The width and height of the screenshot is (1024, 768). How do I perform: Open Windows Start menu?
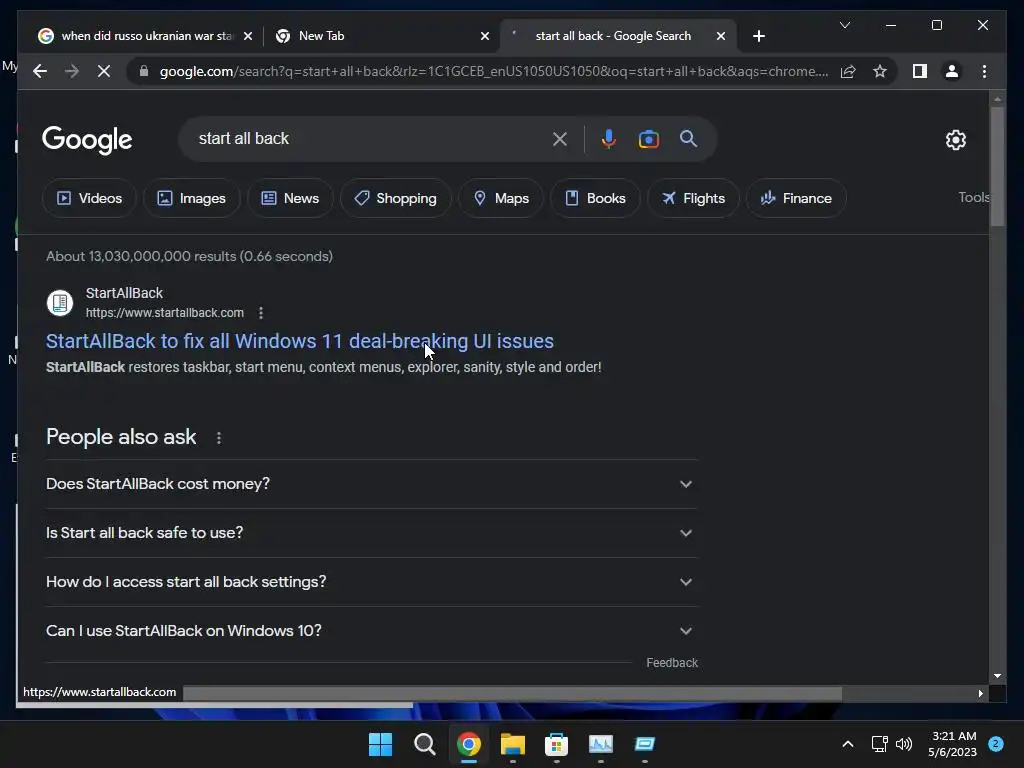pyautogui.click(x=380, y=744)
